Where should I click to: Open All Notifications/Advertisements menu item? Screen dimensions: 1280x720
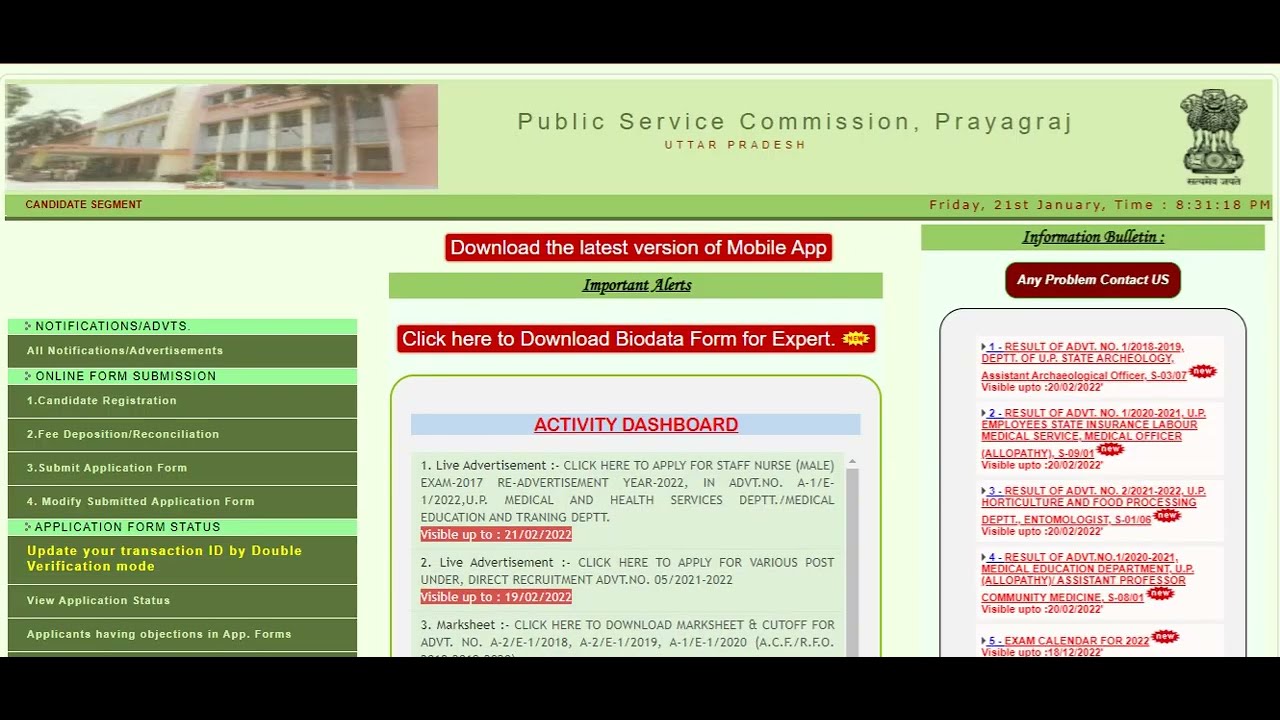182,351
